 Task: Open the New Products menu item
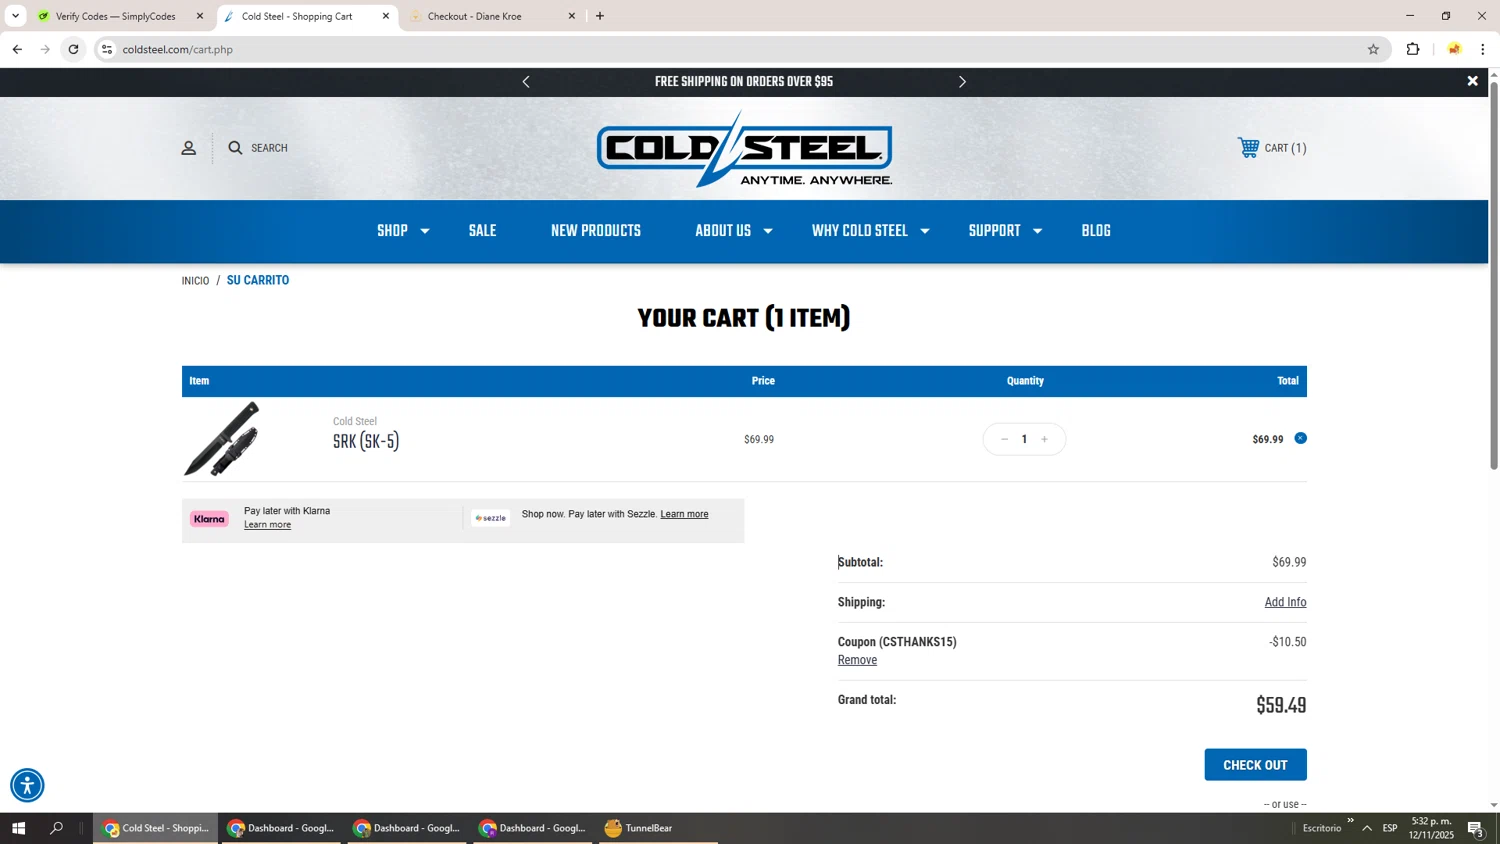click(596, 231)
